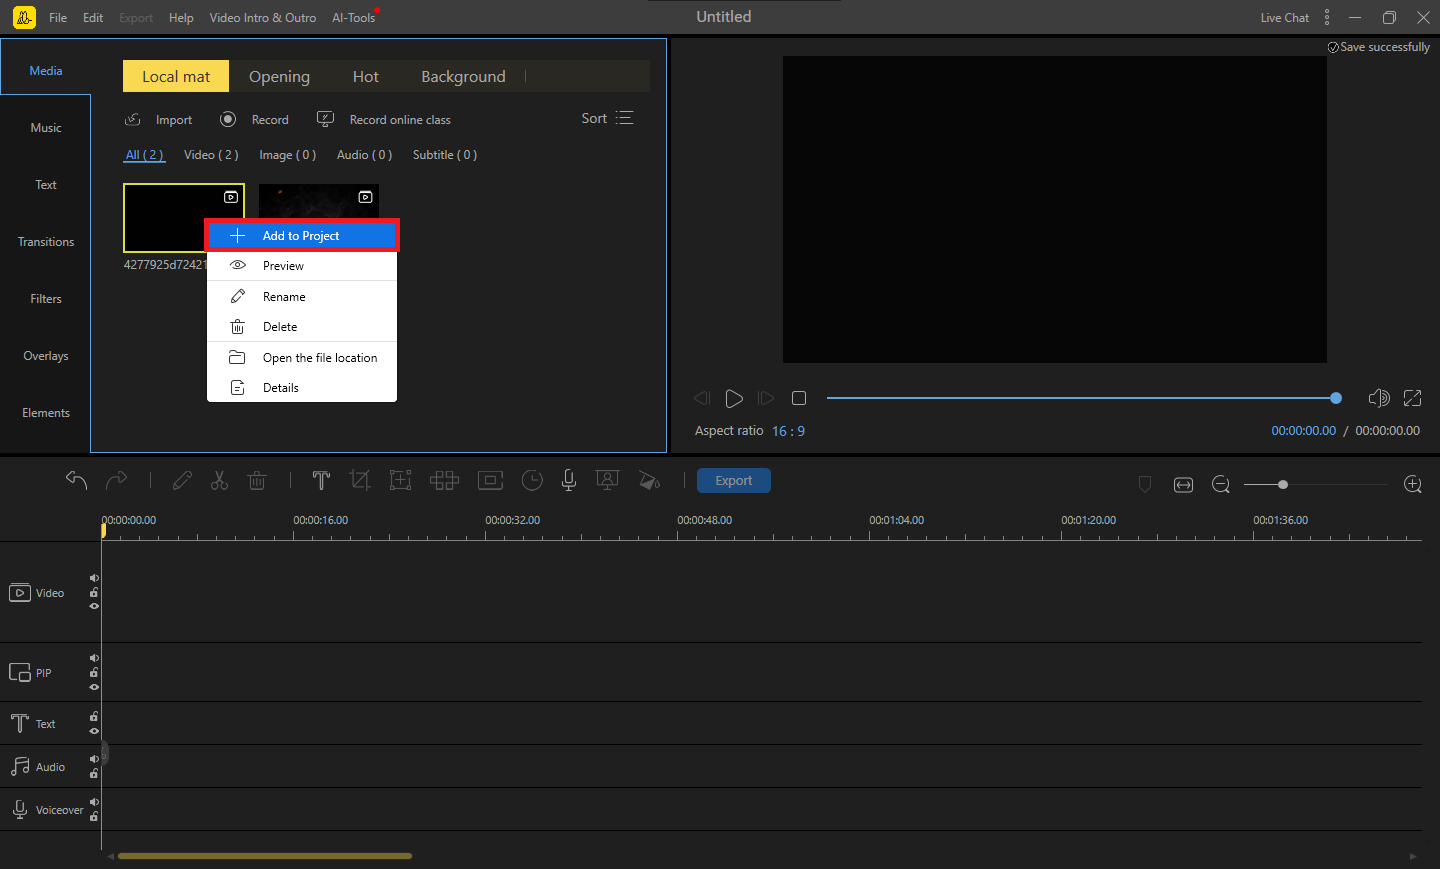Open the Transitions sidebar panel
The image size is (1440, 869).
(46, 242)
